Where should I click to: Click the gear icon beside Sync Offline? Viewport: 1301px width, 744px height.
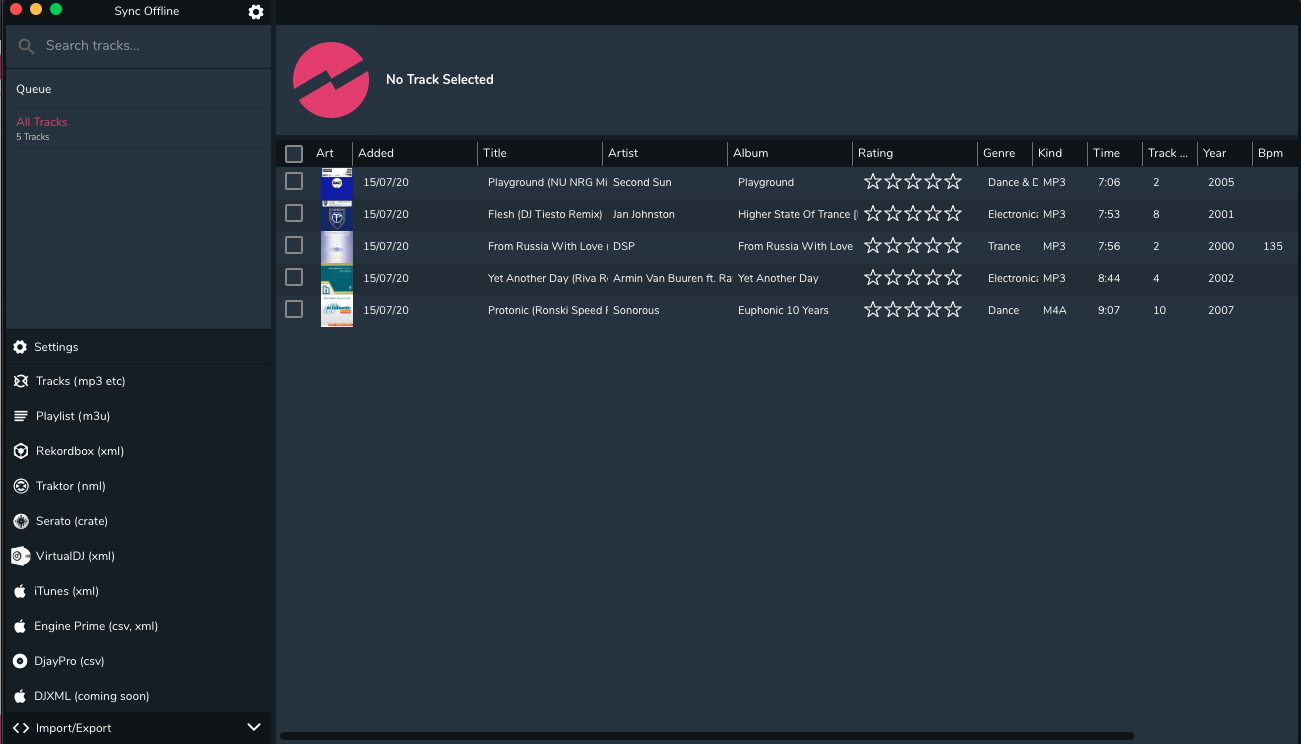(256, 12)
